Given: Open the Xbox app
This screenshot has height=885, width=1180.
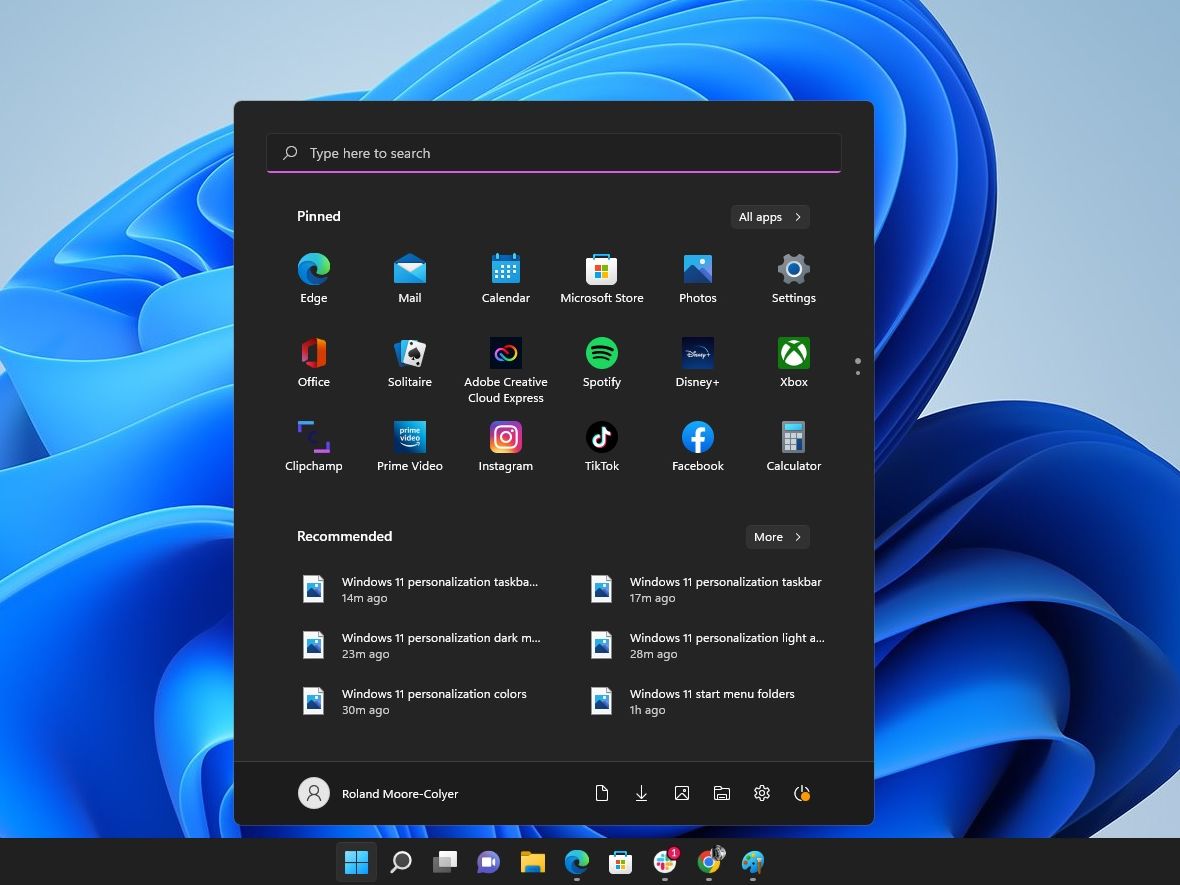Looking at the screenshot, I should (793, 353).
